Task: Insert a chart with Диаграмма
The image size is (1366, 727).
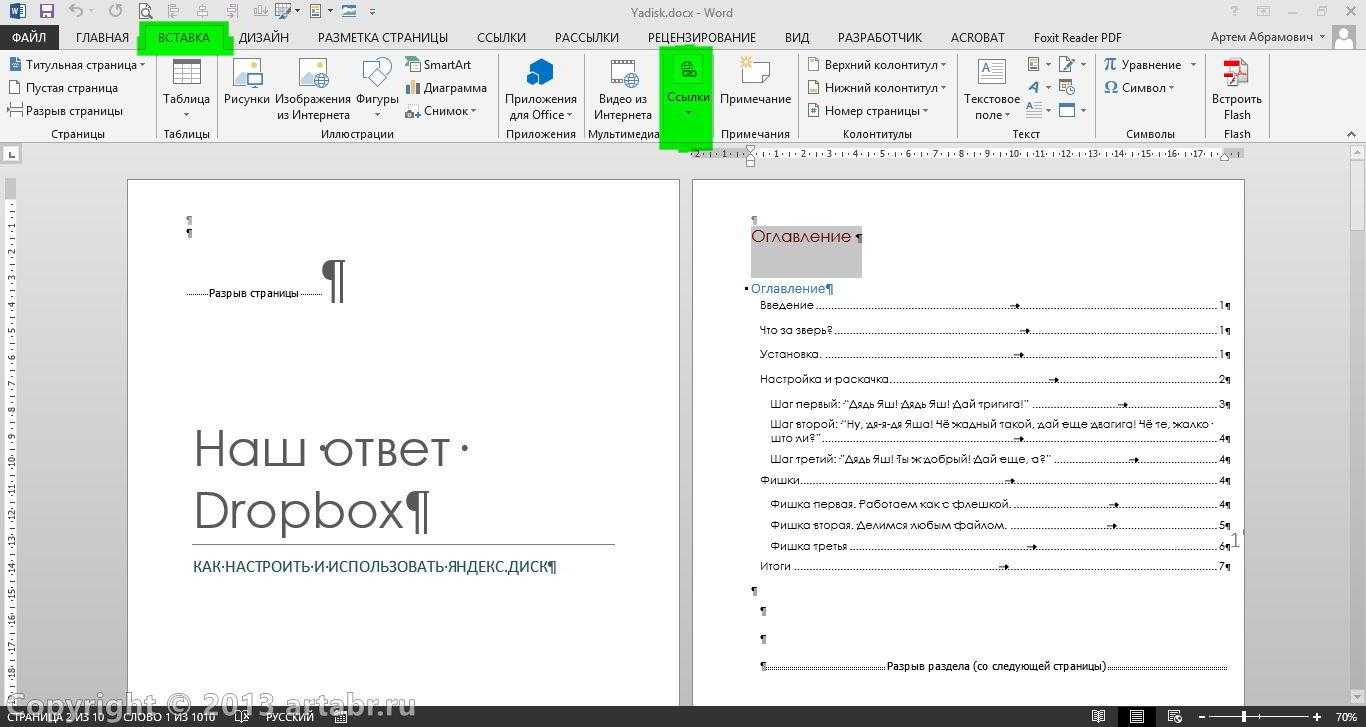Action: [x=445, y=87]
